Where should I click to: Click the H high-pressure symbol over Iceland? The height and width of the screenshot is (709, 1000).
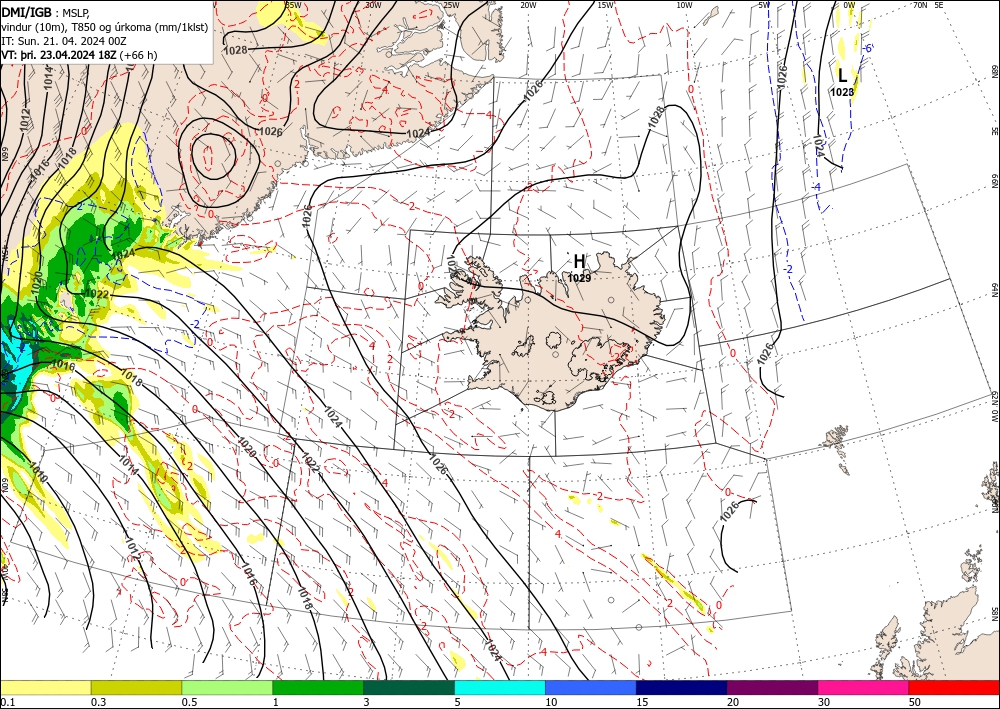point(579,261)
